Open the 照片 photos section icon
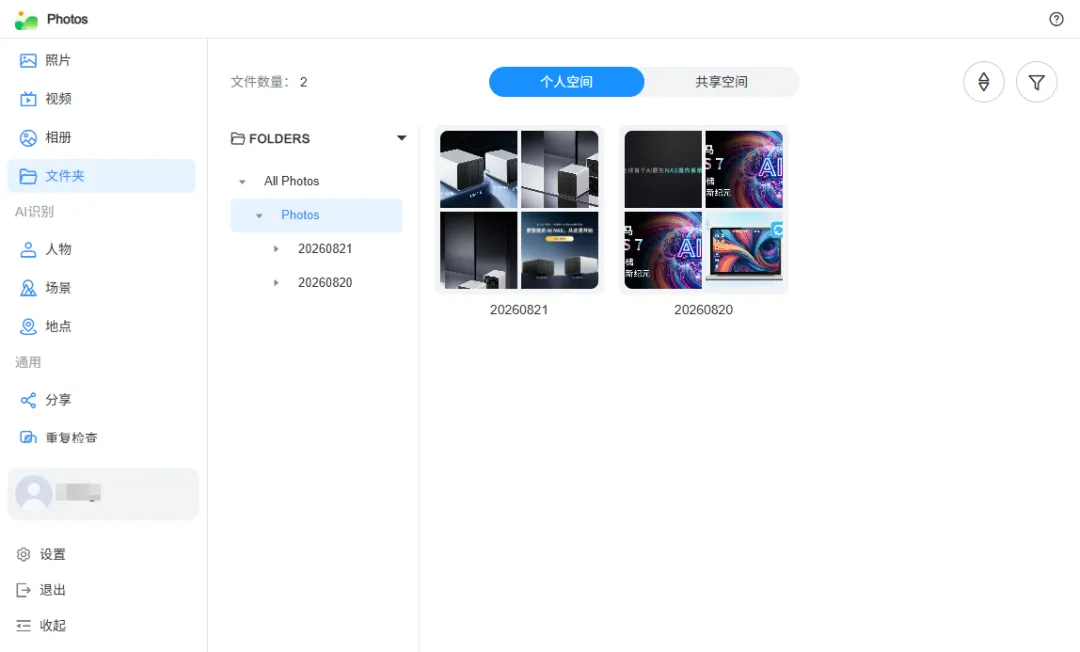 click(28, 61)
